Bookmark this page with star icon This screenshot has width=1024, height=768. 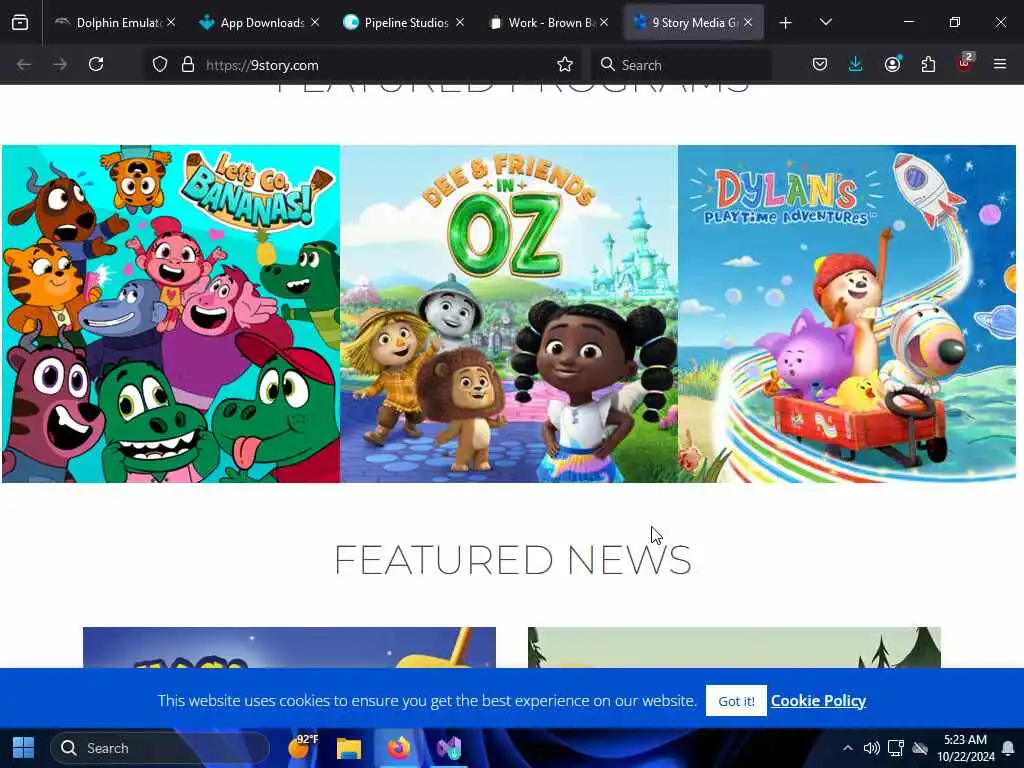[565, 64]
